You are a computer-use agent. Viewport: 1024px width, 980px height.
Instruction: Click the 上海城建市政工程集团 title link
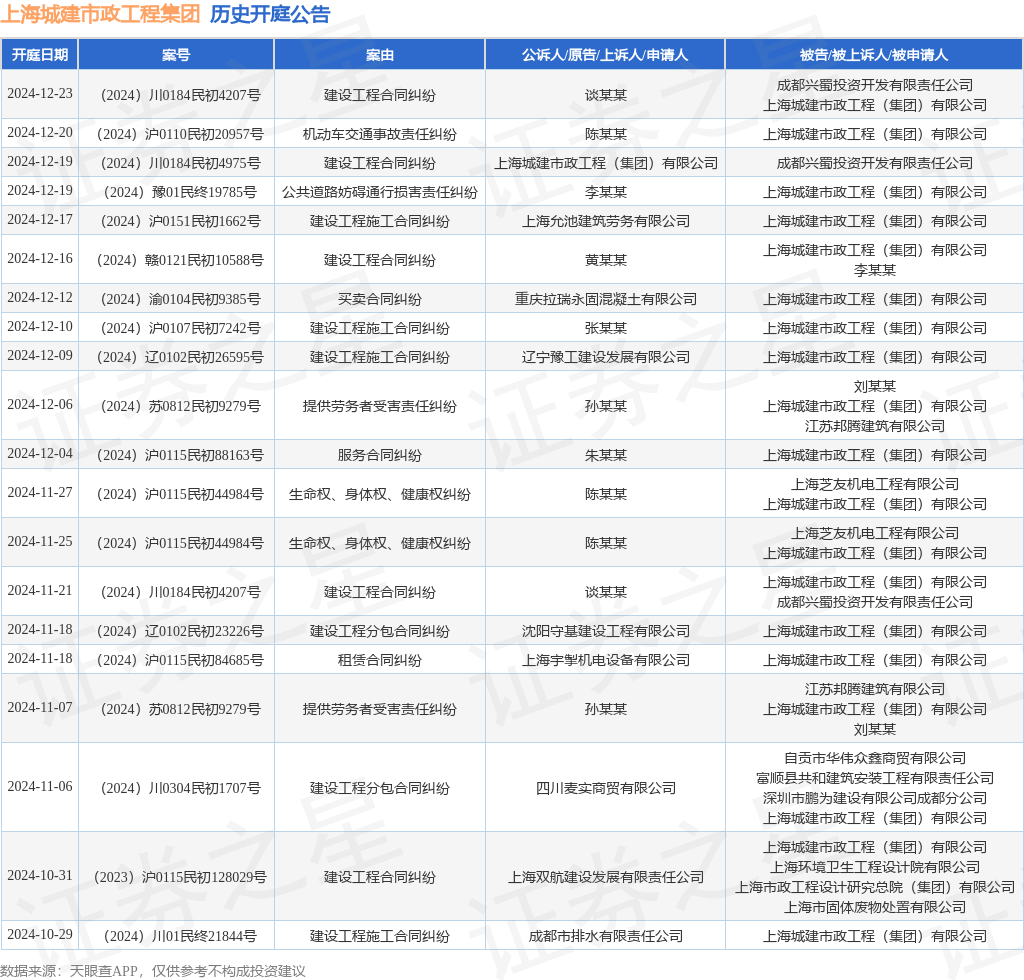click(x=100, y=15)
